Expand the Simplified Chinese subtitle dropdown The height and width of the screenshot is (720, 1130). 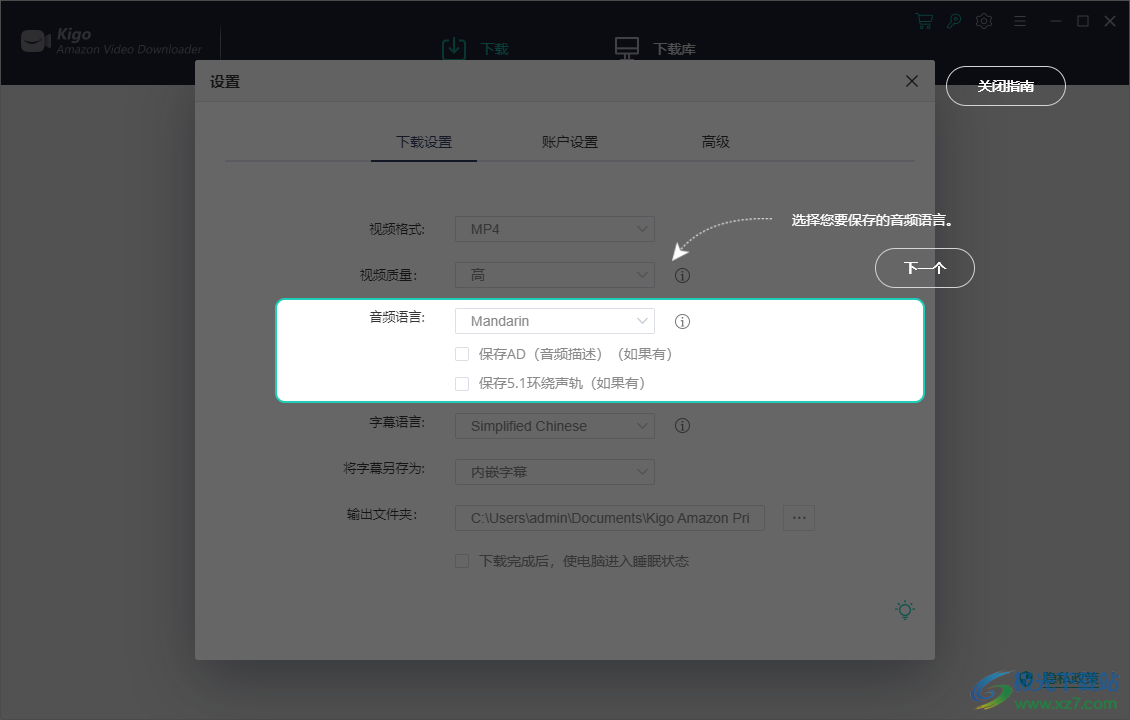pos(555,426)
